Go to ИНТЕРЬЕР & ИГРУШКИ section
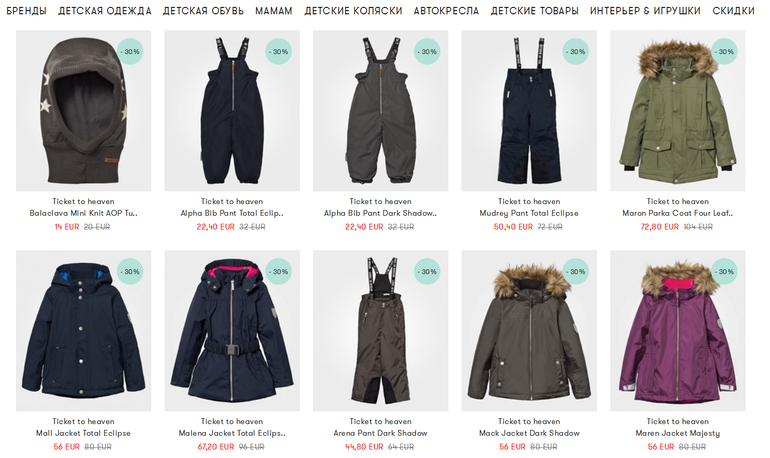 pyautogui.click(x=645, y=11)
